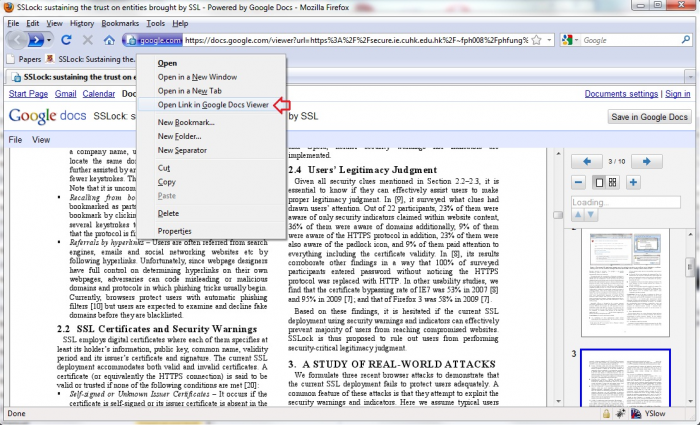Open the Help menu
700x425 pixels.
tap(180, 24)
